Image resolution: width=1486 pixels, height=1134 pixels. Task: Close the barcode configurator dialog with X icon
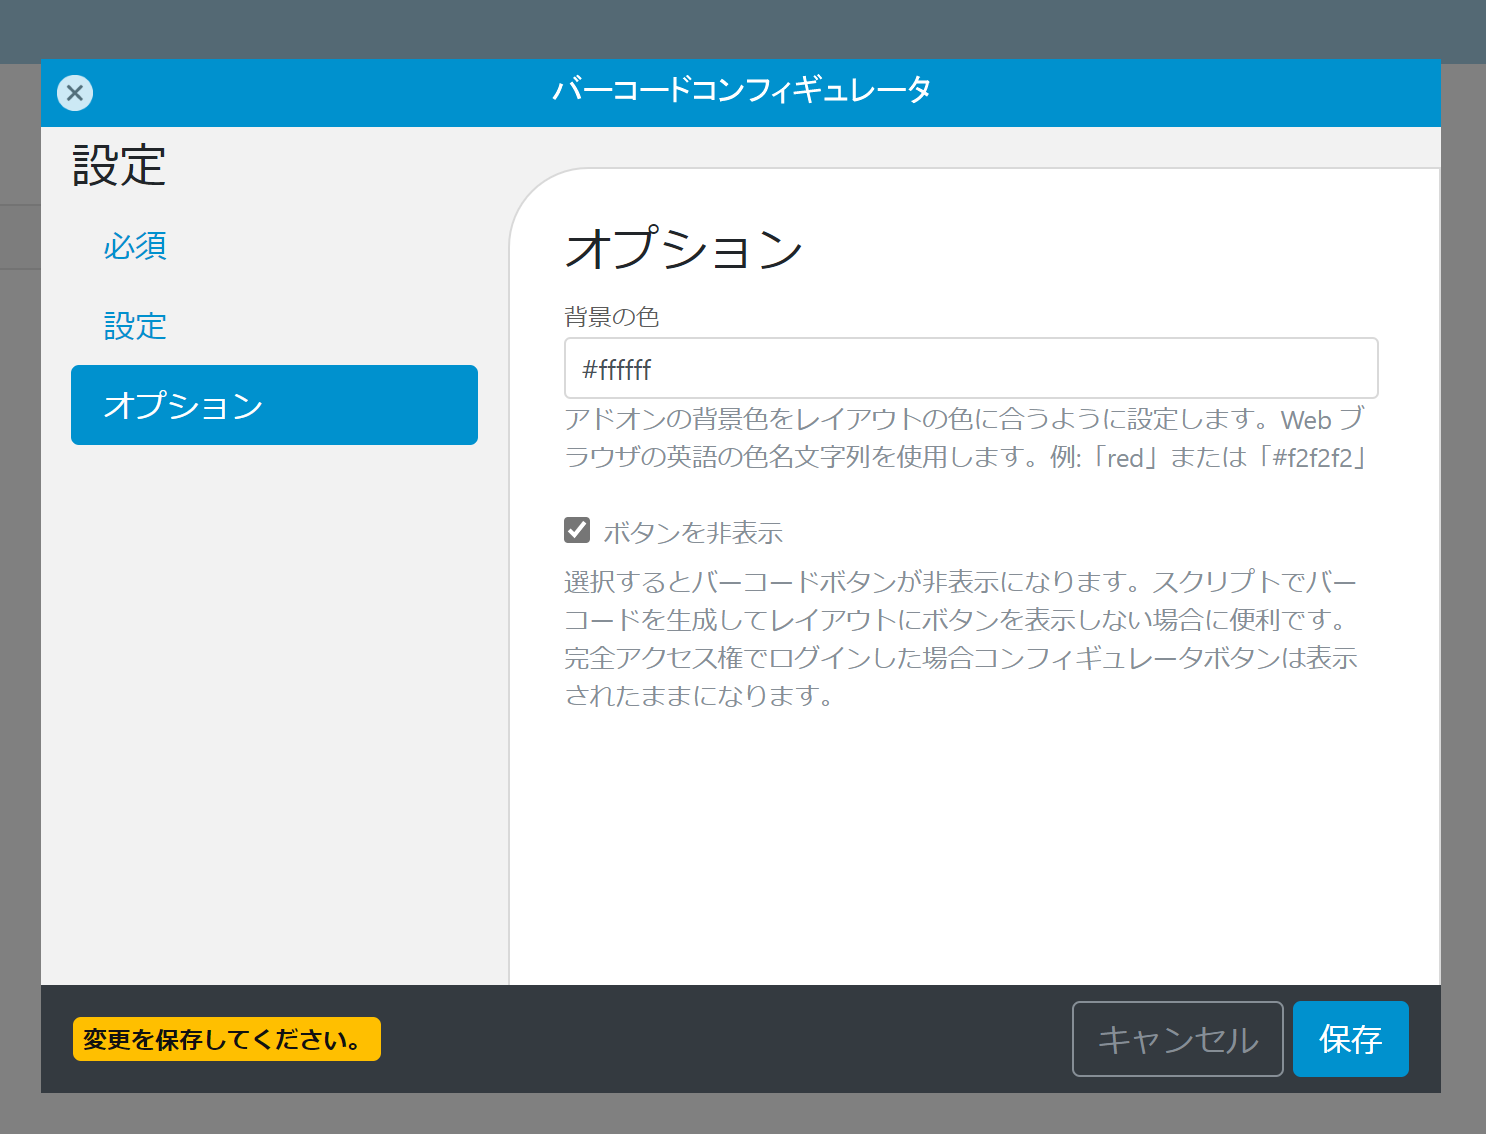pos(75,93)
